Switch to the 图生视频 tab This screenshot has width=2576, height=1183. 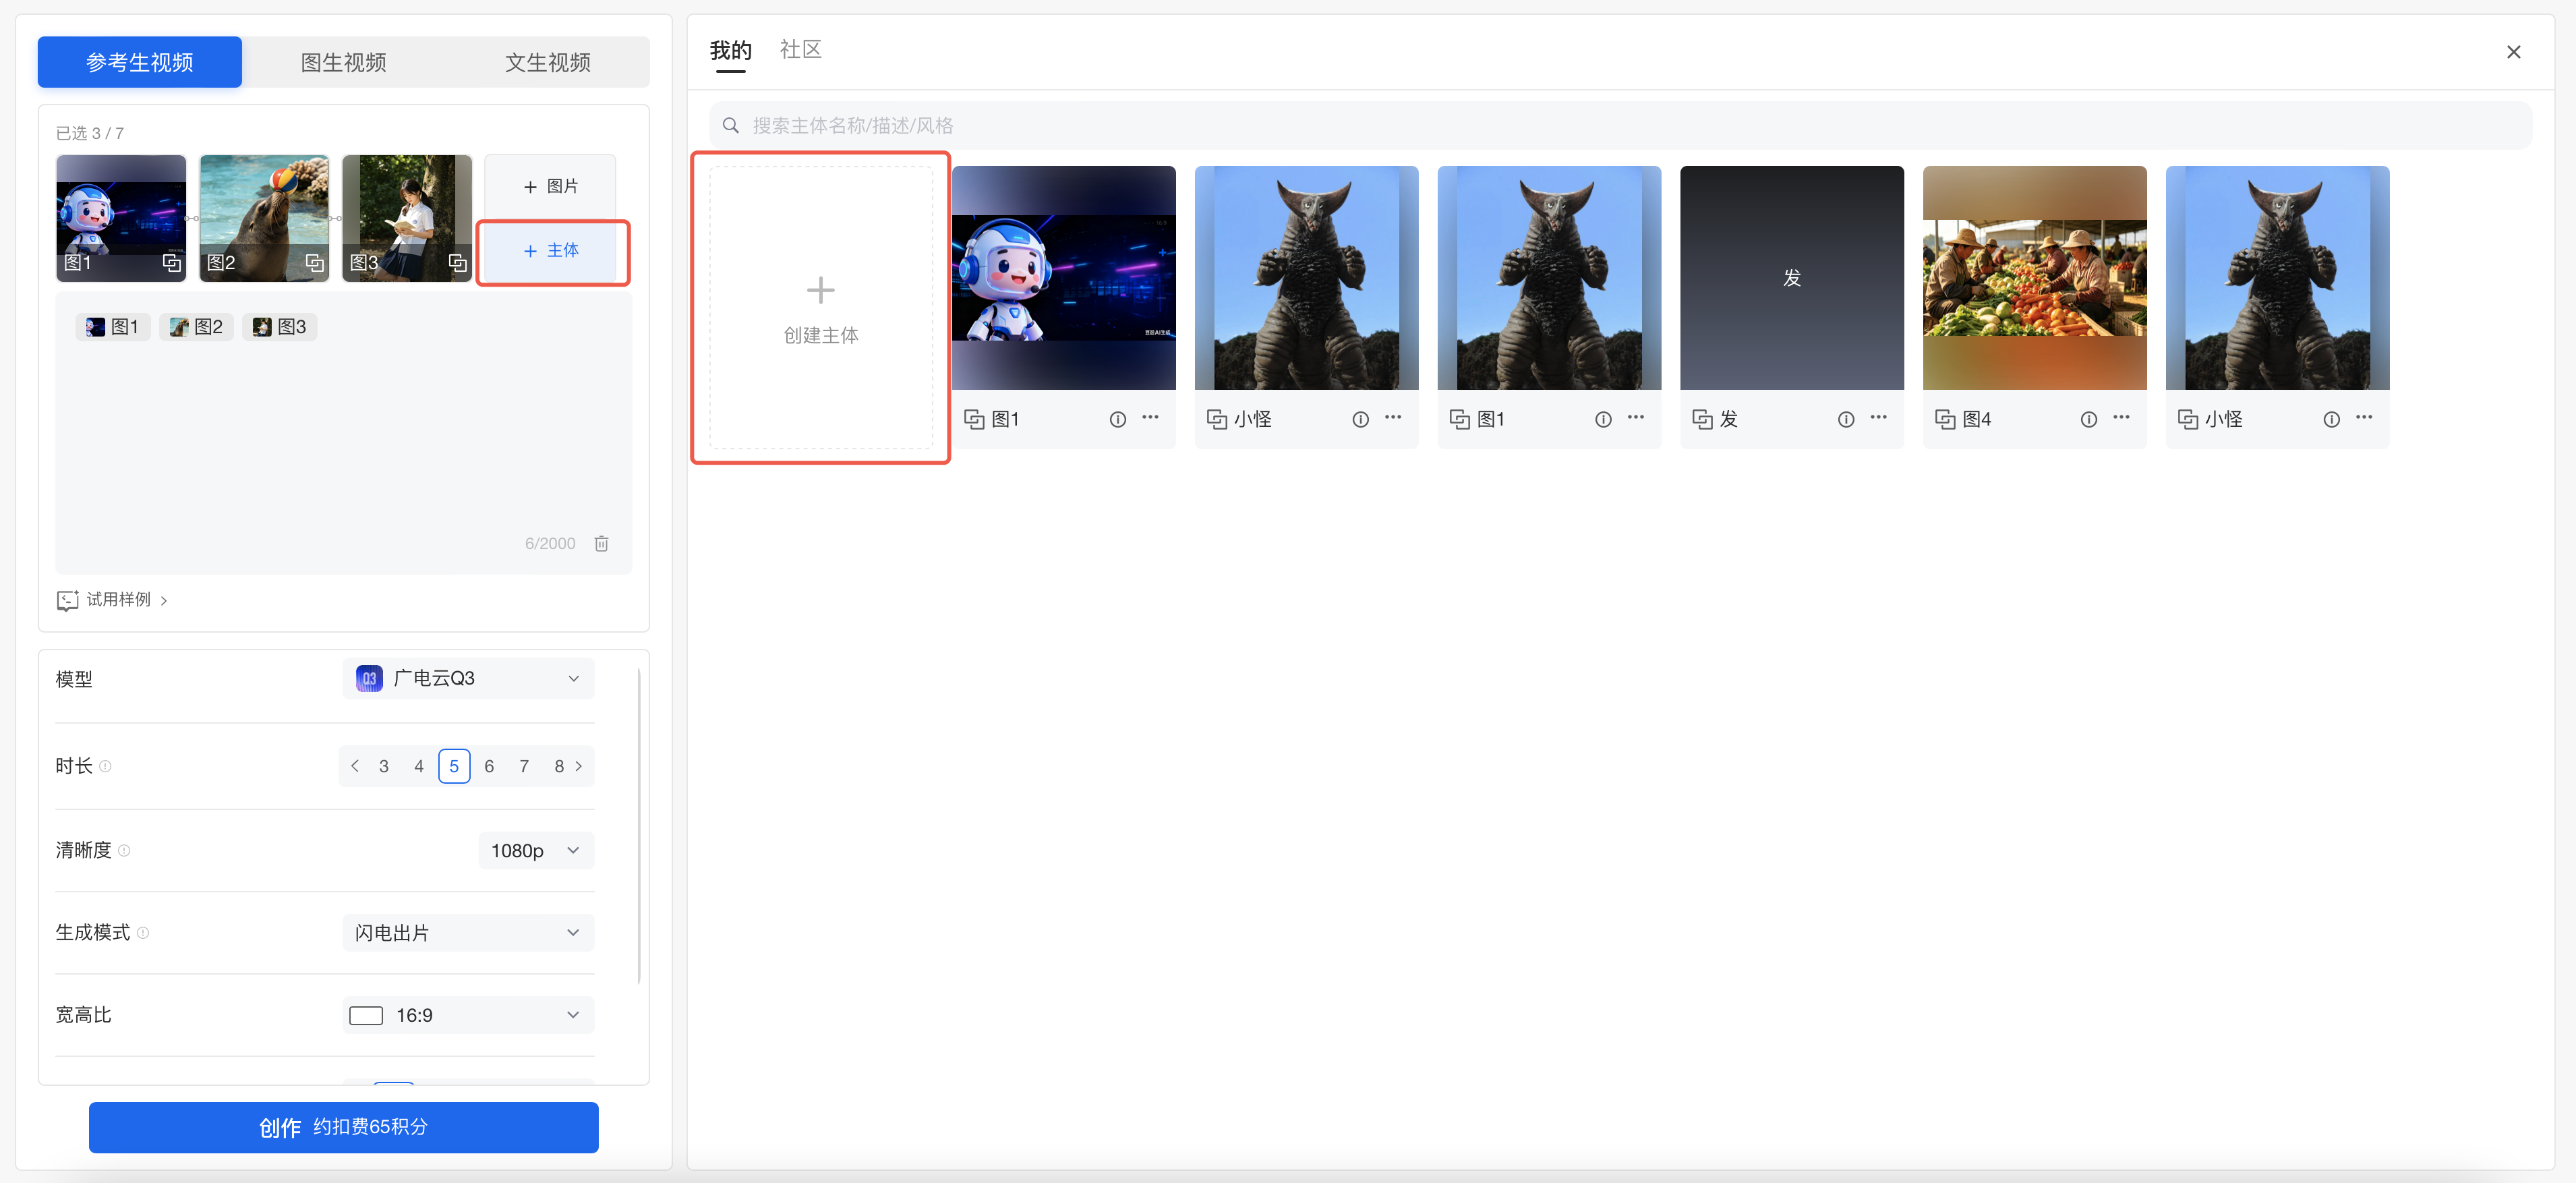point(344,62)
